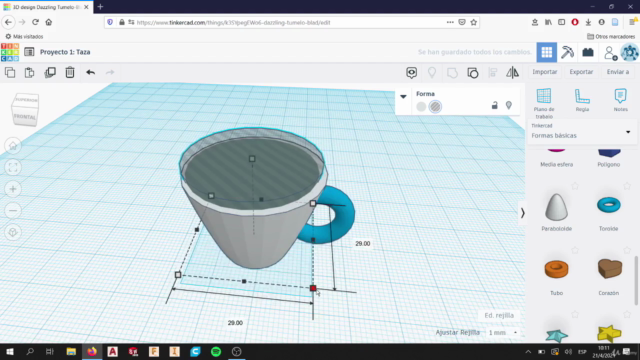Click the red corner resize handle
The height and width of the screenshot is (360, 640).
313,288
